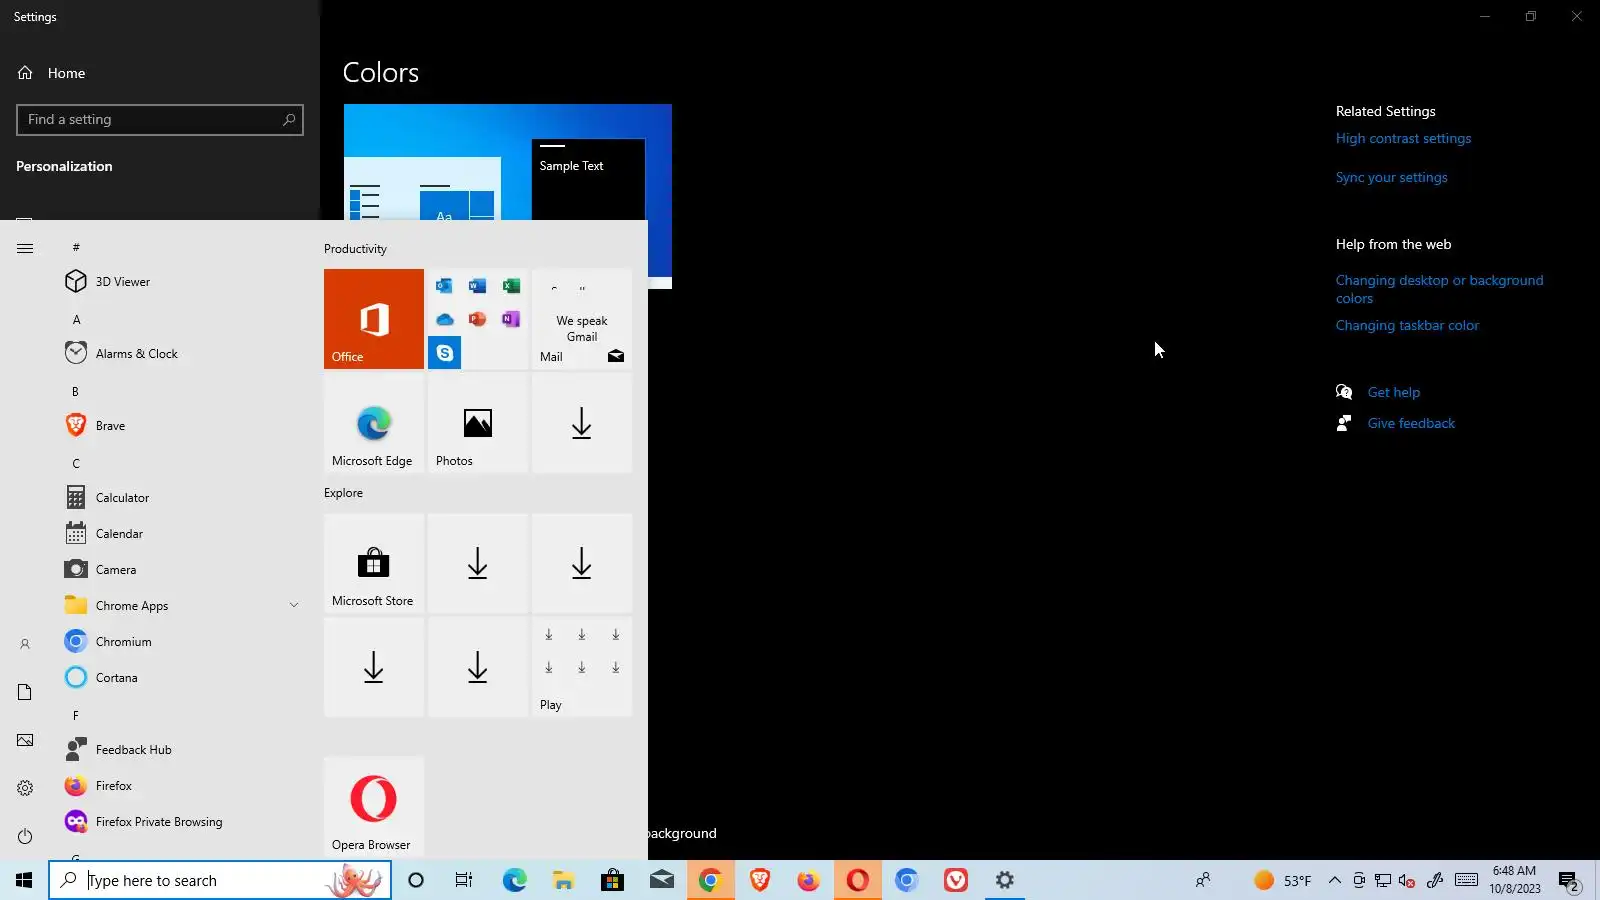Click the letter F app list header
This screenshot has width=1600, height=900.
(76, 716)
